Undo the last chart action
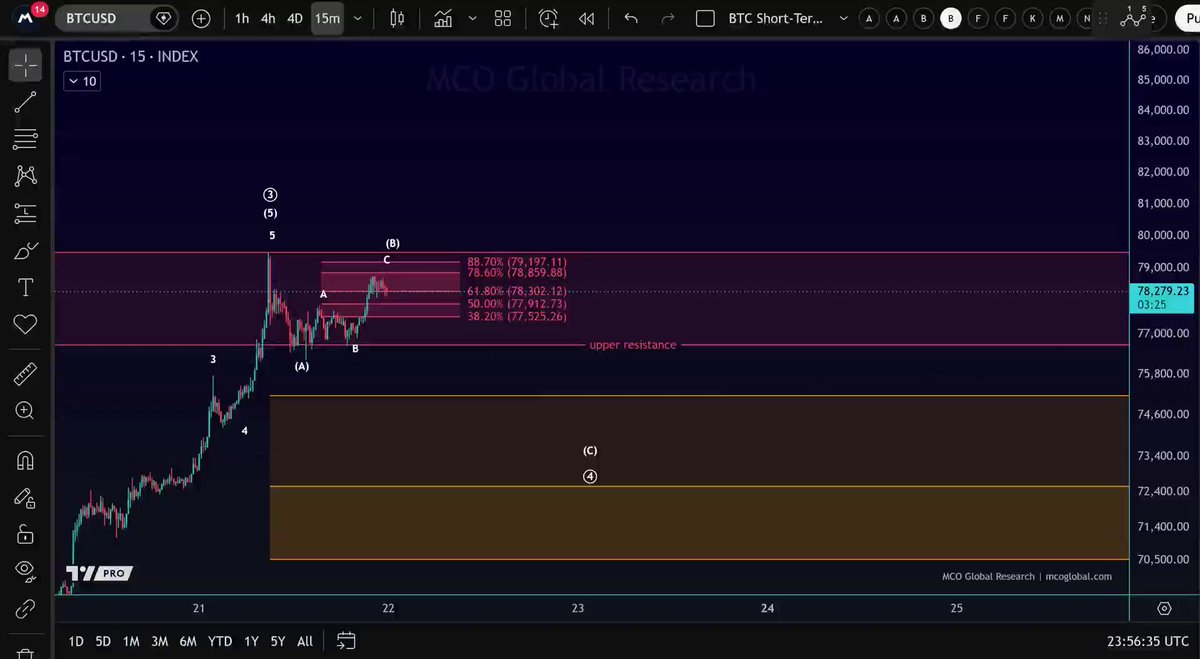Screen dimensions: 1200x659 click(x=631, y=18)
